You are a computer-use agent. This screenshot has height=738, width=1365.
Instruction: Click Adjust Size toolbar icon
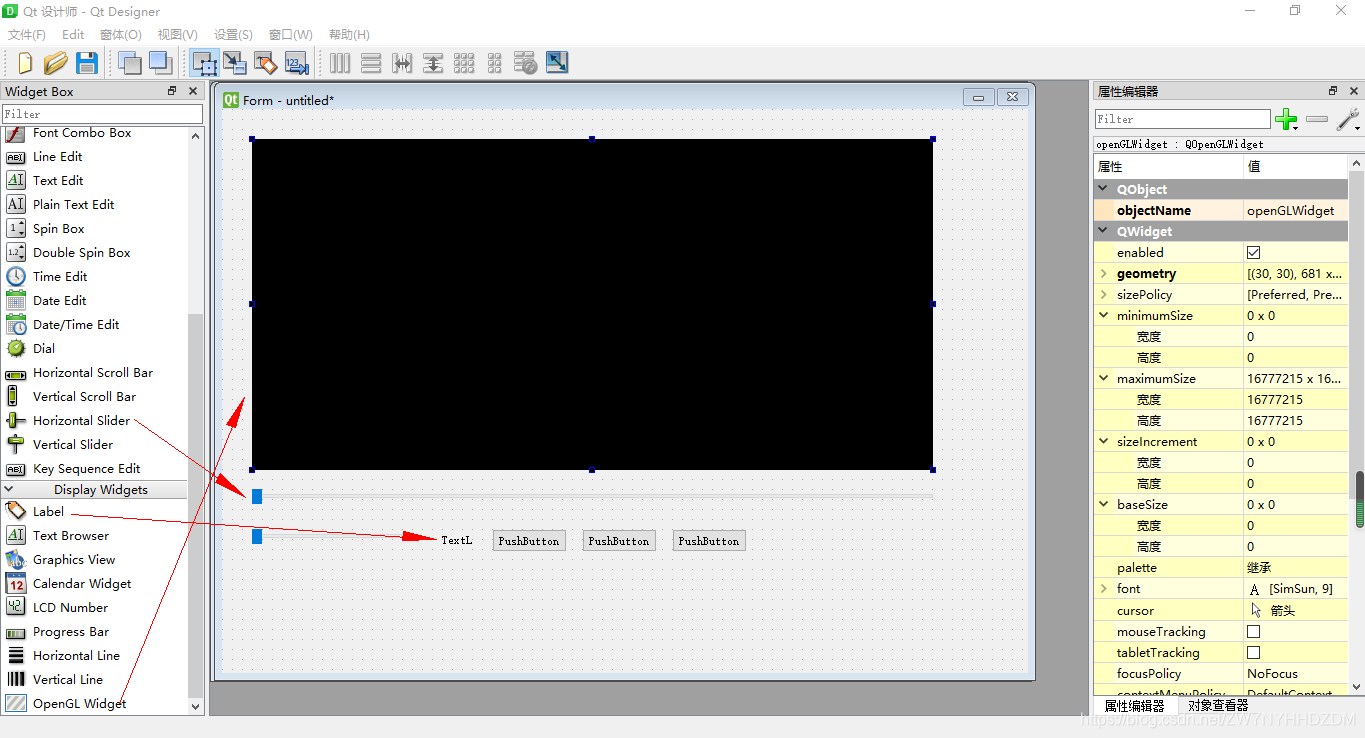point(557,63)
